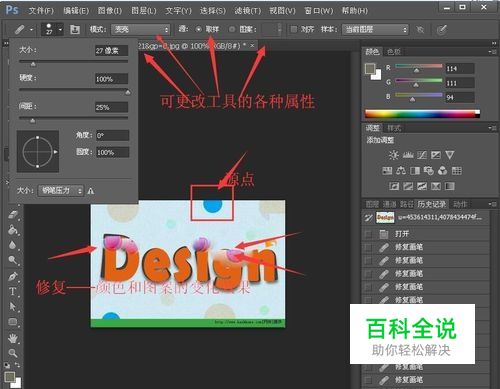Viewport: 500px width, 389px height.
Task: Click the Color Balance adjustment icon
Action: pos(401,171)
